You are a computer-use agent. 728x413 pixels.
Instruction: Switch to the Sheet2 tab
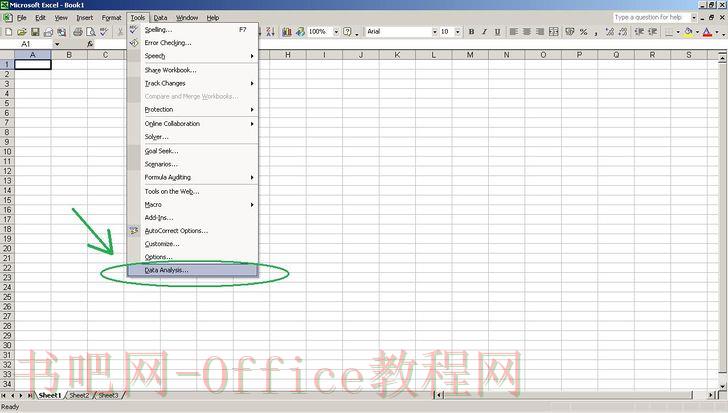click(x=79, y=395)
